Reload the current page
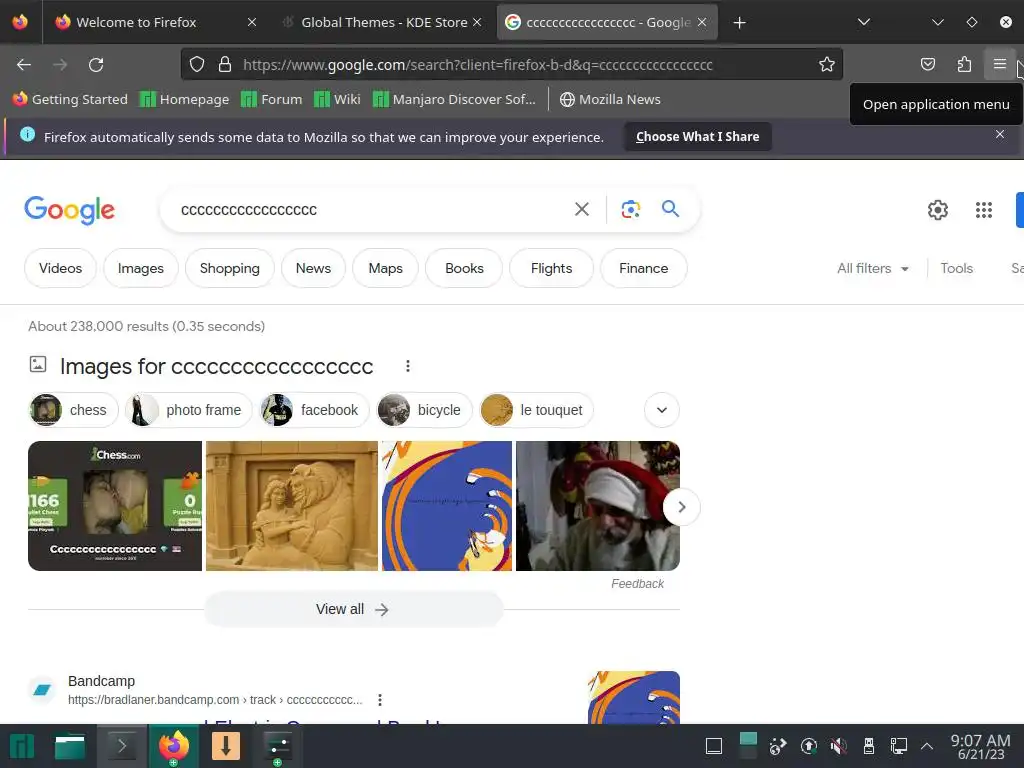 (x=96, y=65)
